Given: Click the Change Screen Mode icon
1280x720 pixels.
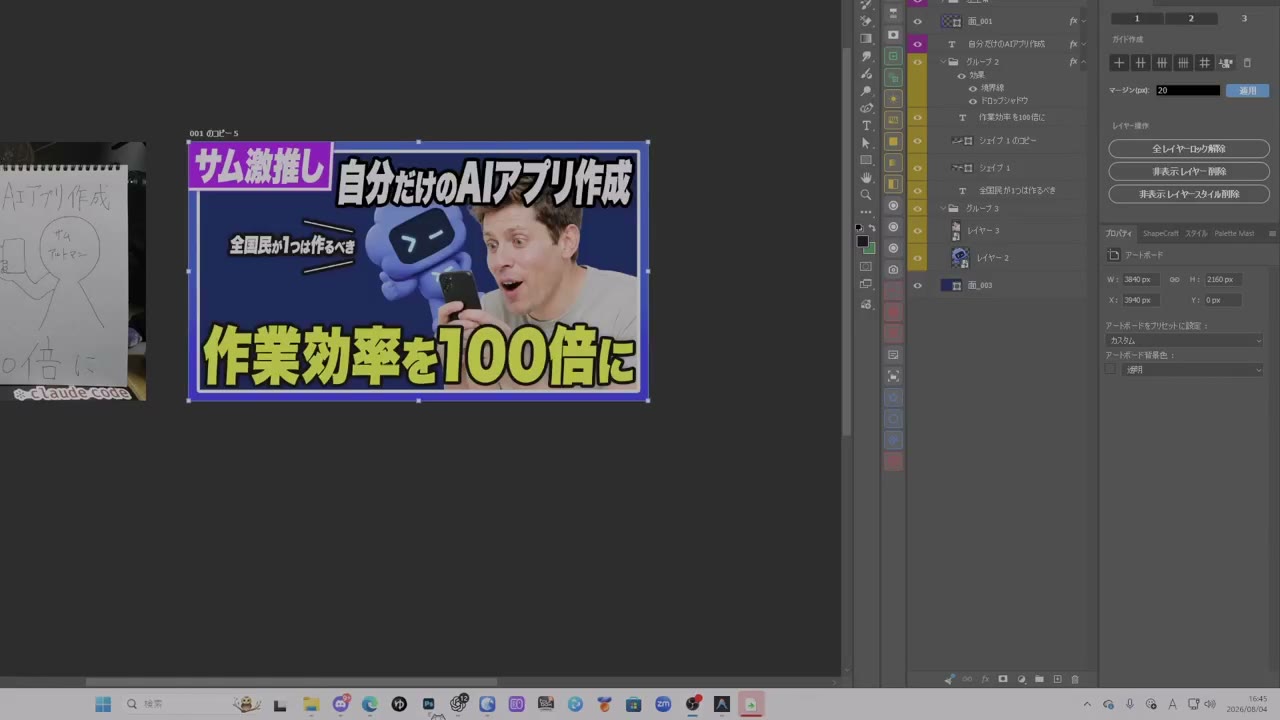Looking at the screenshot, I should (866, 284).
